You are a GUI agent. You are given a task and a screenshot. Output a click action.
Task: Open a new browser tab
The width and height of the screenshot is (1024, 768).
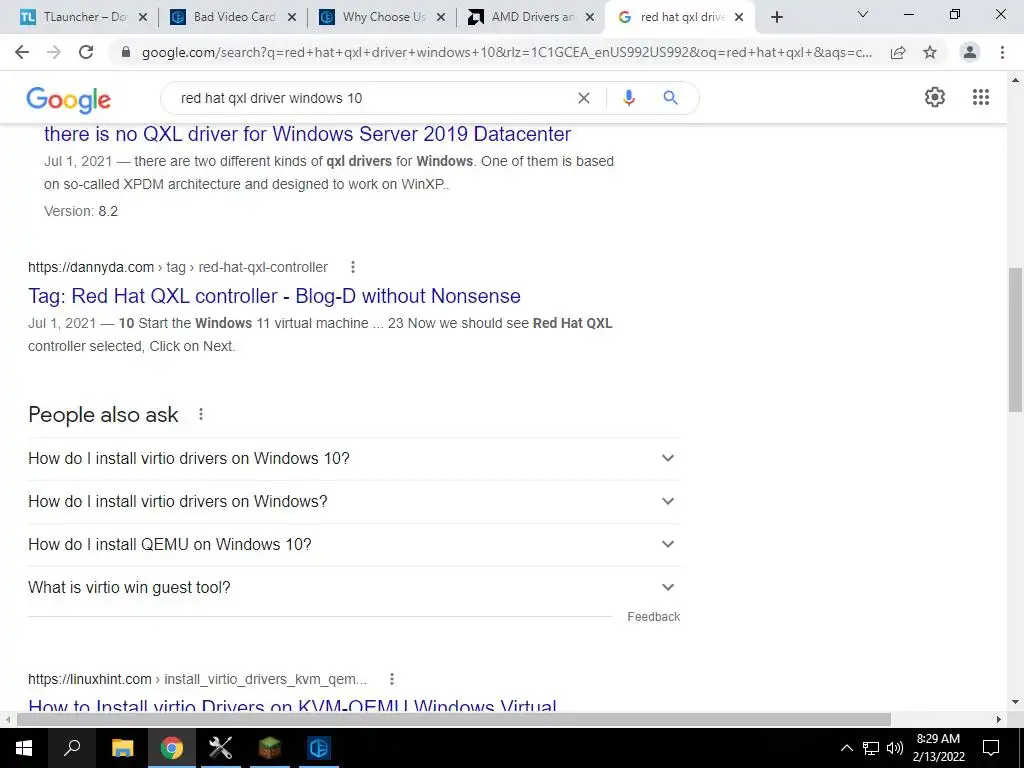coord(776,18)
